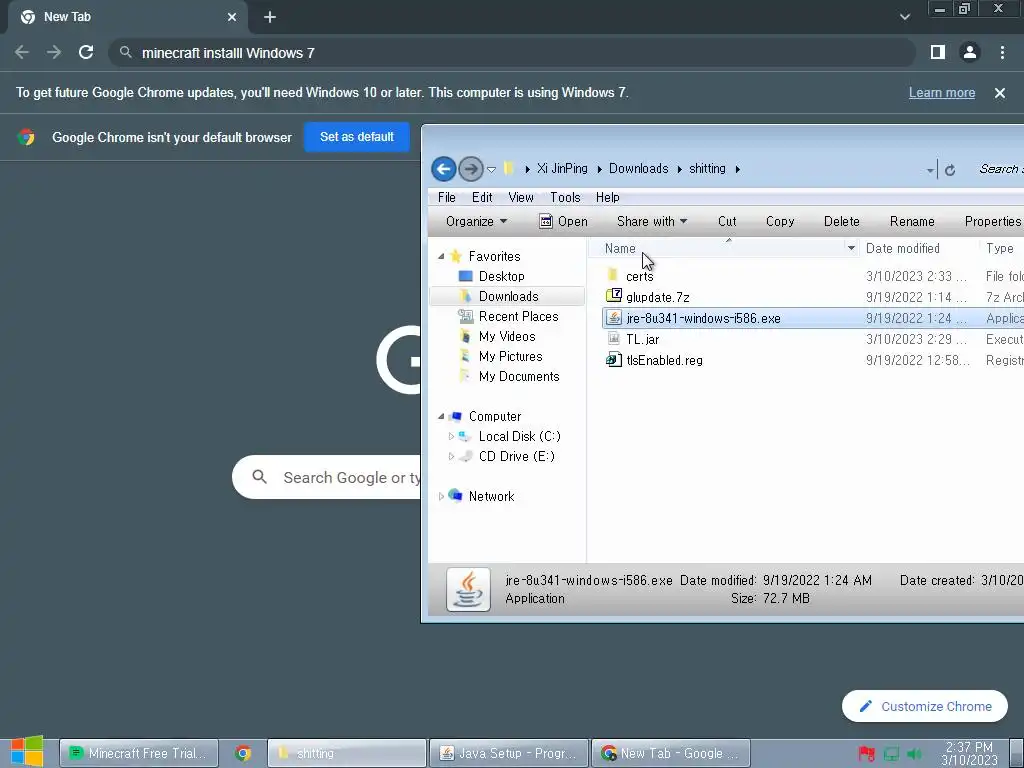Sort by Date modified column
Image resolution: width=1024 pixels, height=768 pixels.
tap(903, 248)
